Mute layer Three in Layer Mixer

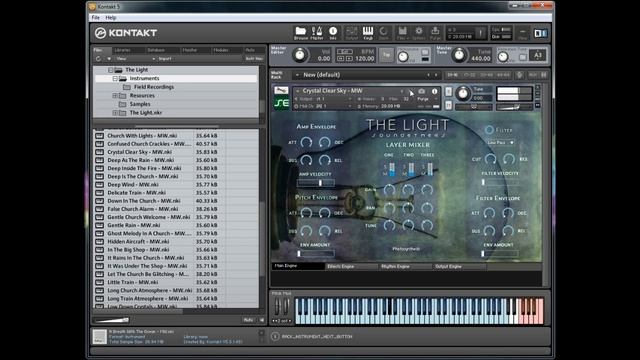tap(423, 173)
